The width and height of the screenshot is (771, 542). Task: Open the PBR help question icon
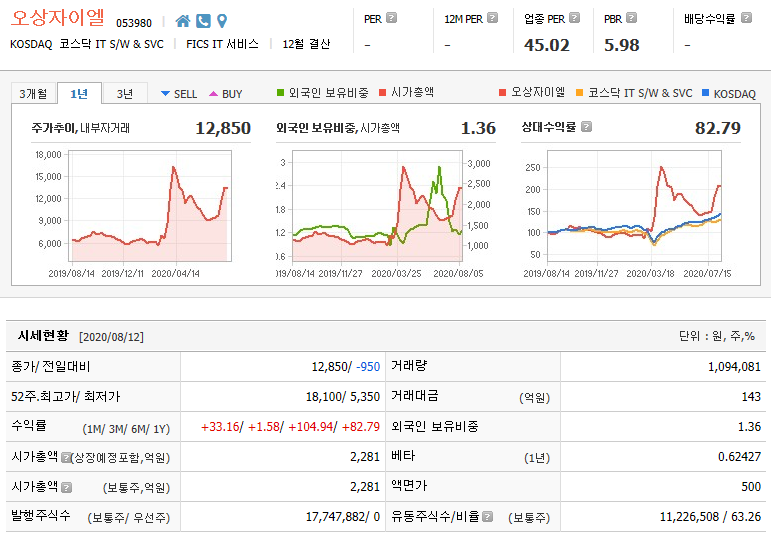point(632,18)
